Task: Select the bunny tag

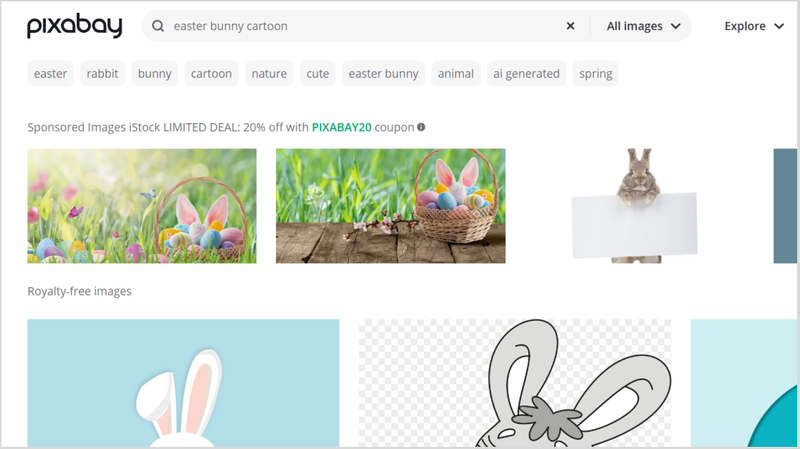Action: point(155,73)
